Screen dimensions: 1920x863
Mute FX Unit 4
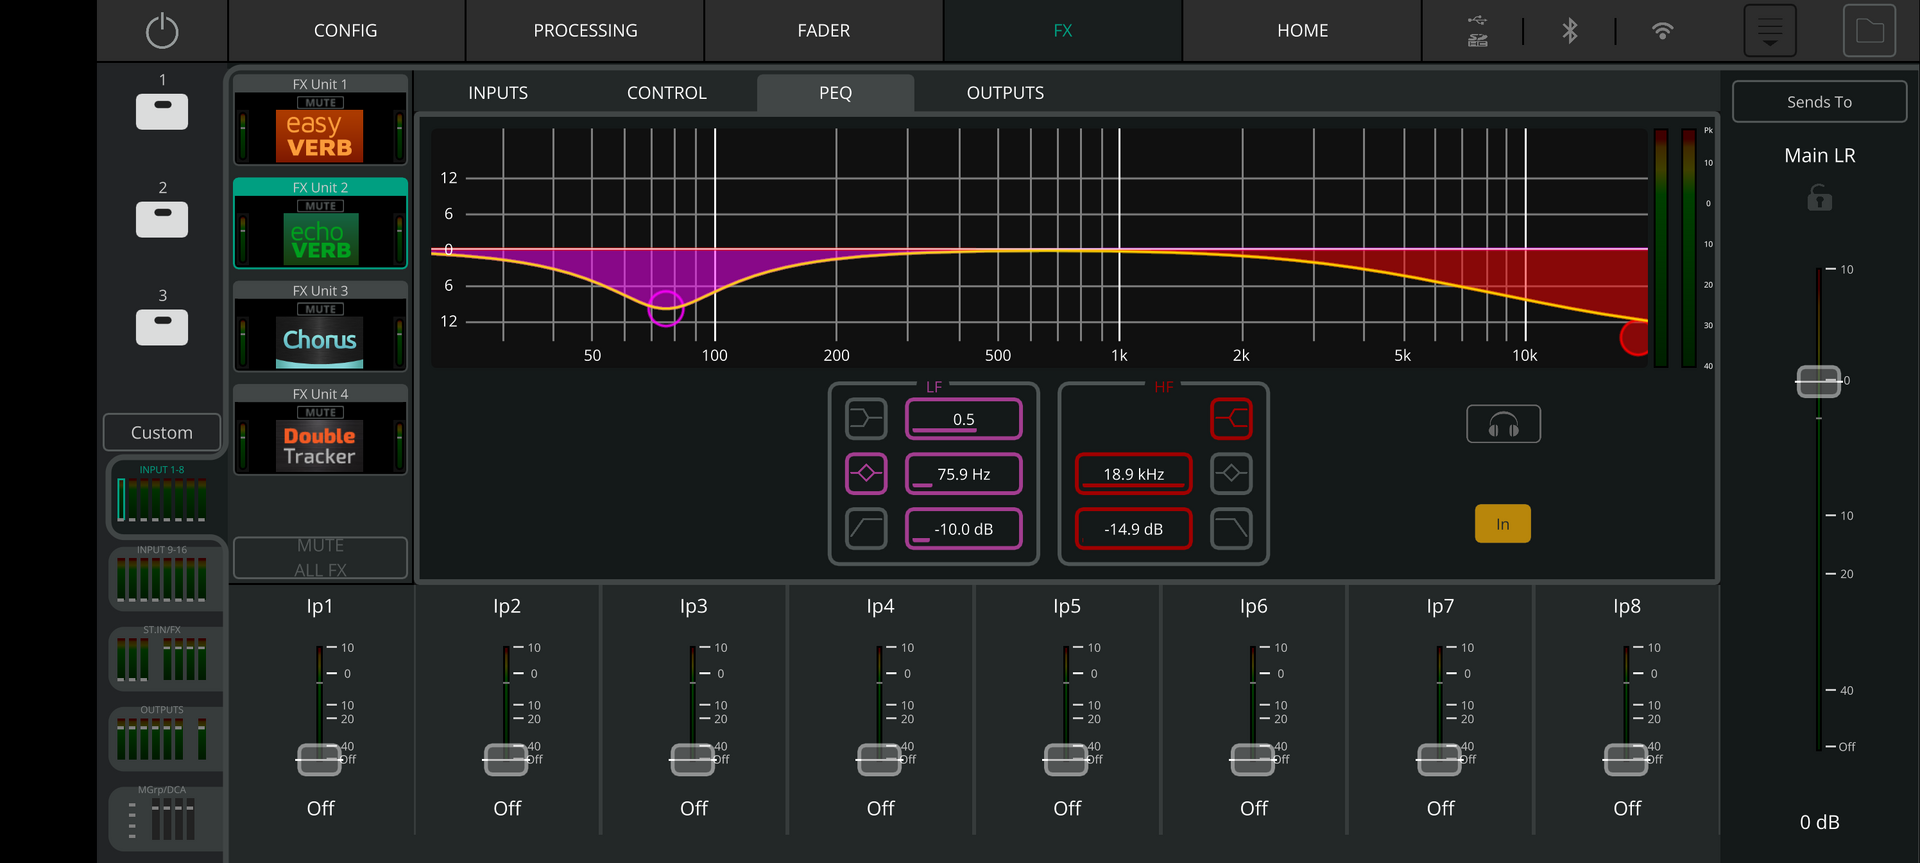[x=320, y=412]
